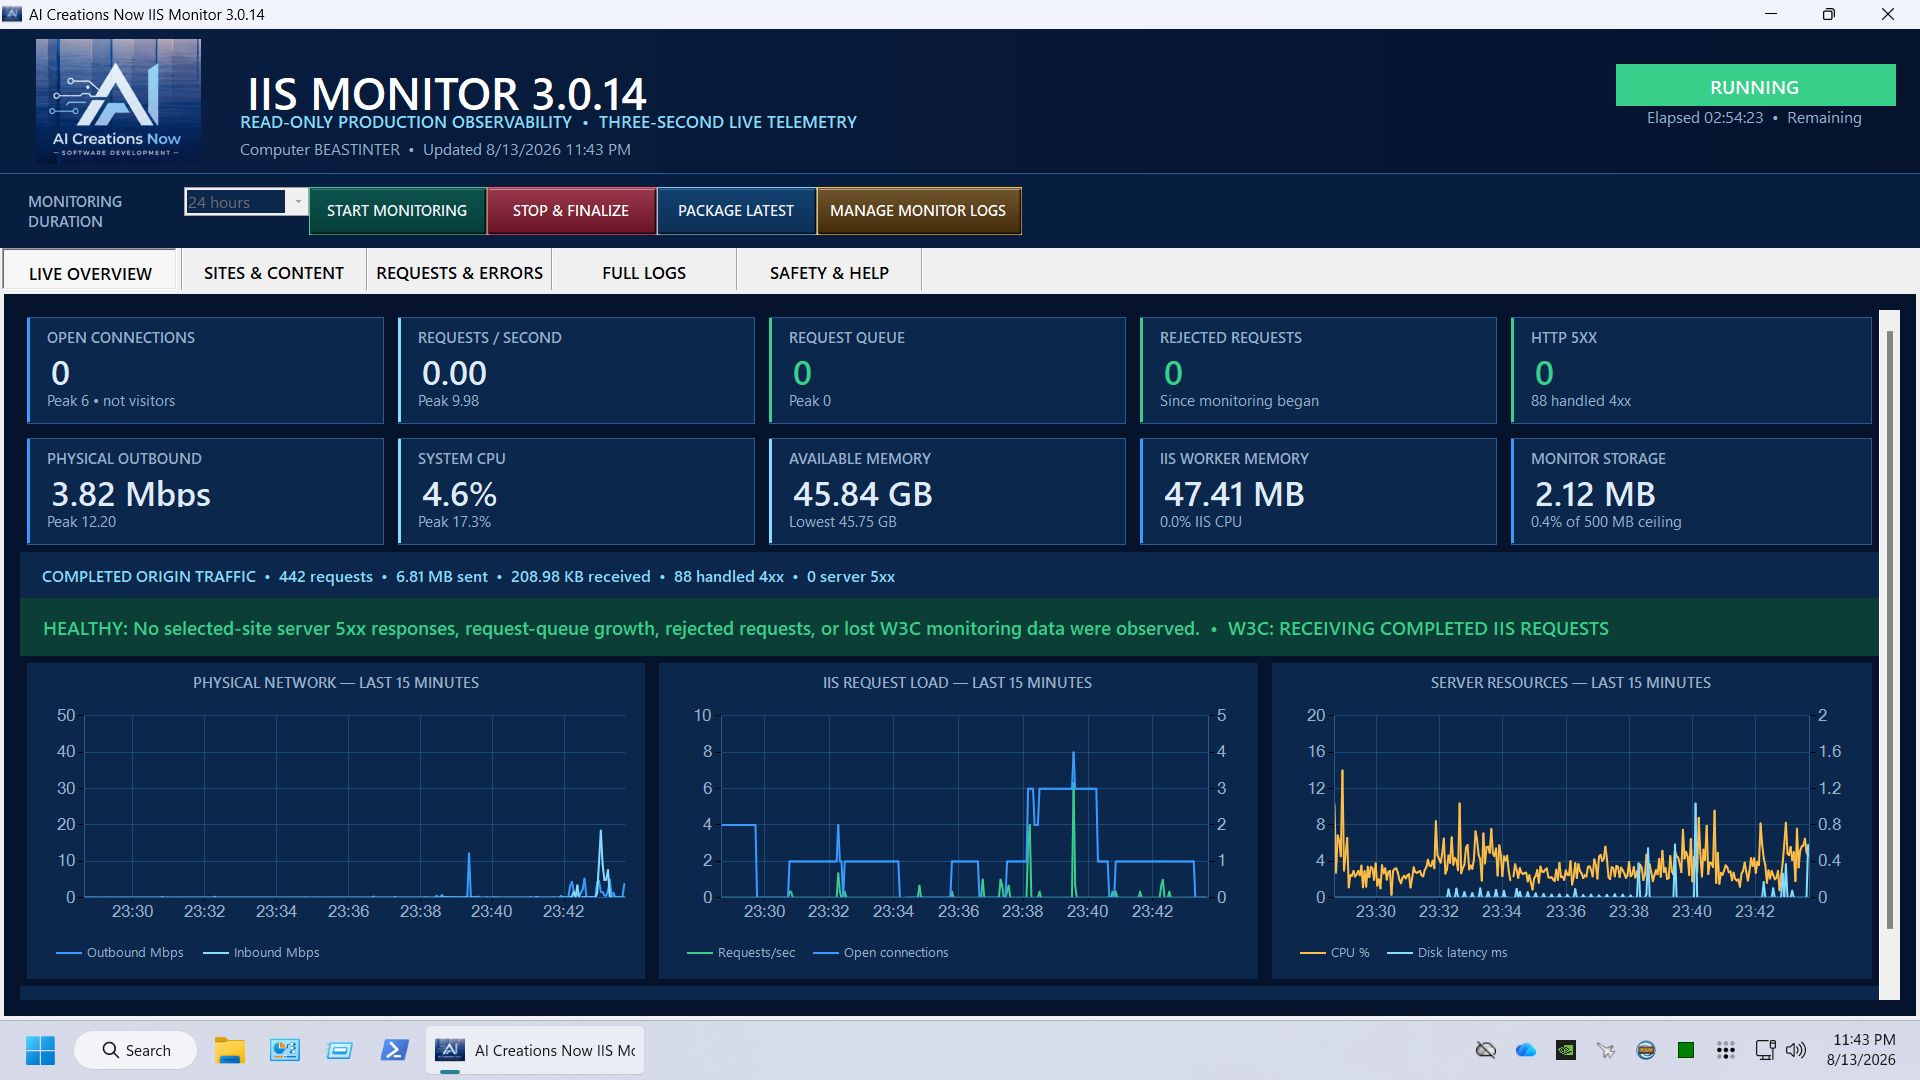This screenshot has width=1920, height=1080.
Task: Switch to the Live Overview tab
Action: (90, 273)
